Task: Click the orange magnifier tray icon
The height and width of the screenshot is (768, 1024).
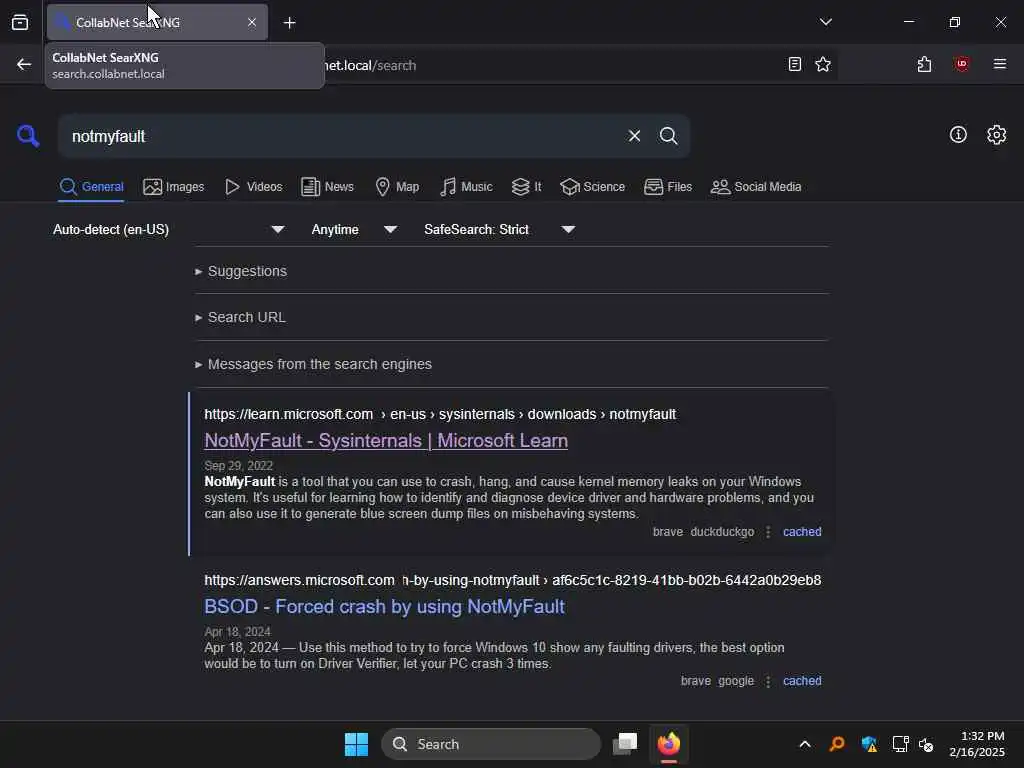Action: point(837,744)
